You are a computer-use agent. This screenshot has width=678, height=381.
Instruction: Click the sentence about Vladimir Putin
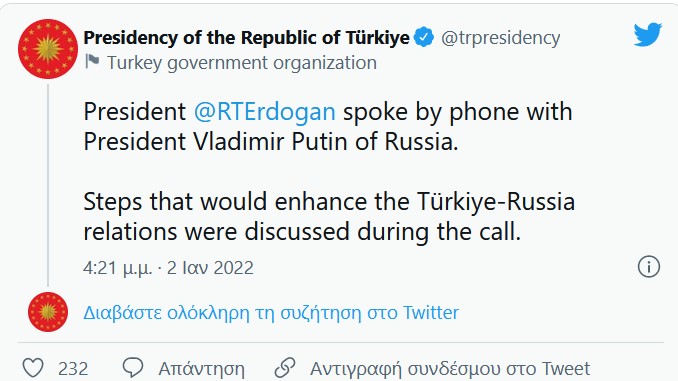click(328, 127)
